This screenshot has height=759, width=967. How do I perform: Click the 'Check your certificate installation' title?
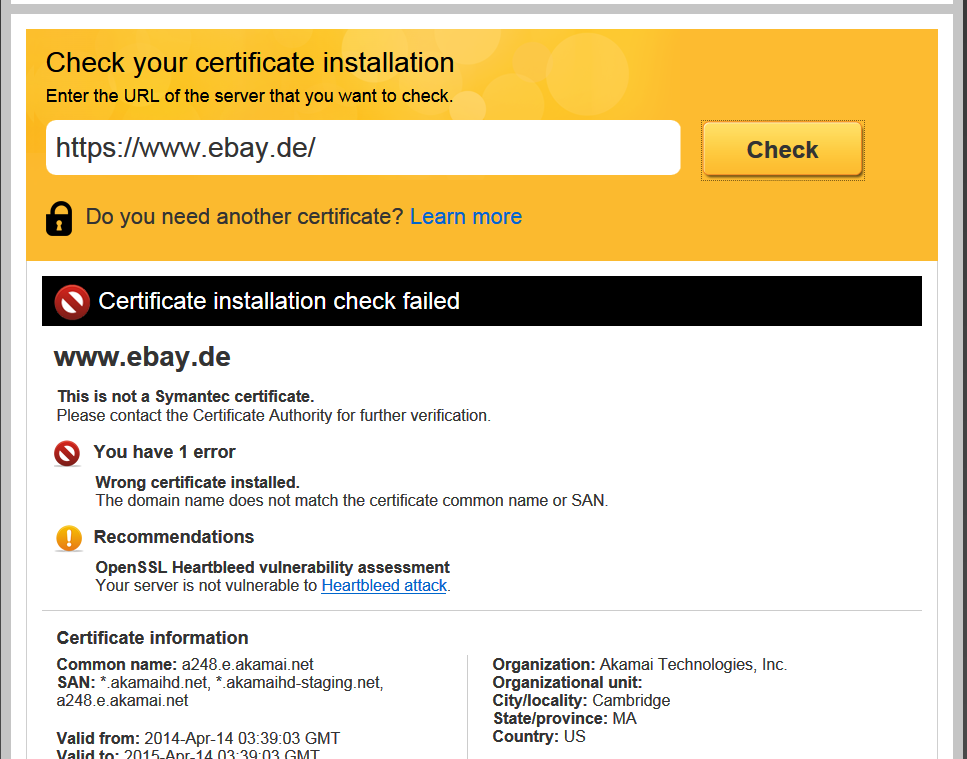pyautogui.click(x=250, y=63)
